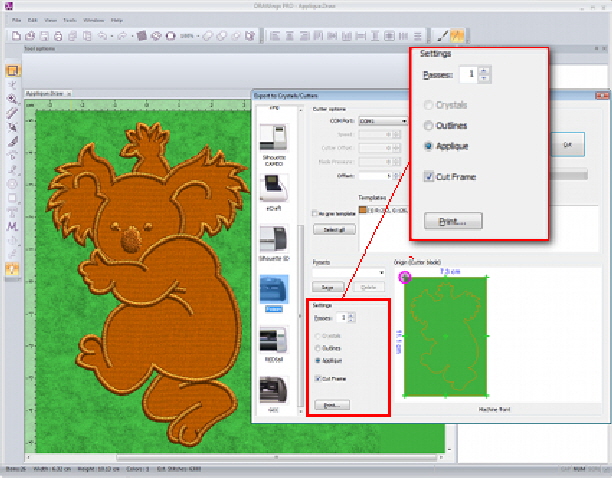
Task: Click the cut progress bar in the dialog
Action: point(568,175)
